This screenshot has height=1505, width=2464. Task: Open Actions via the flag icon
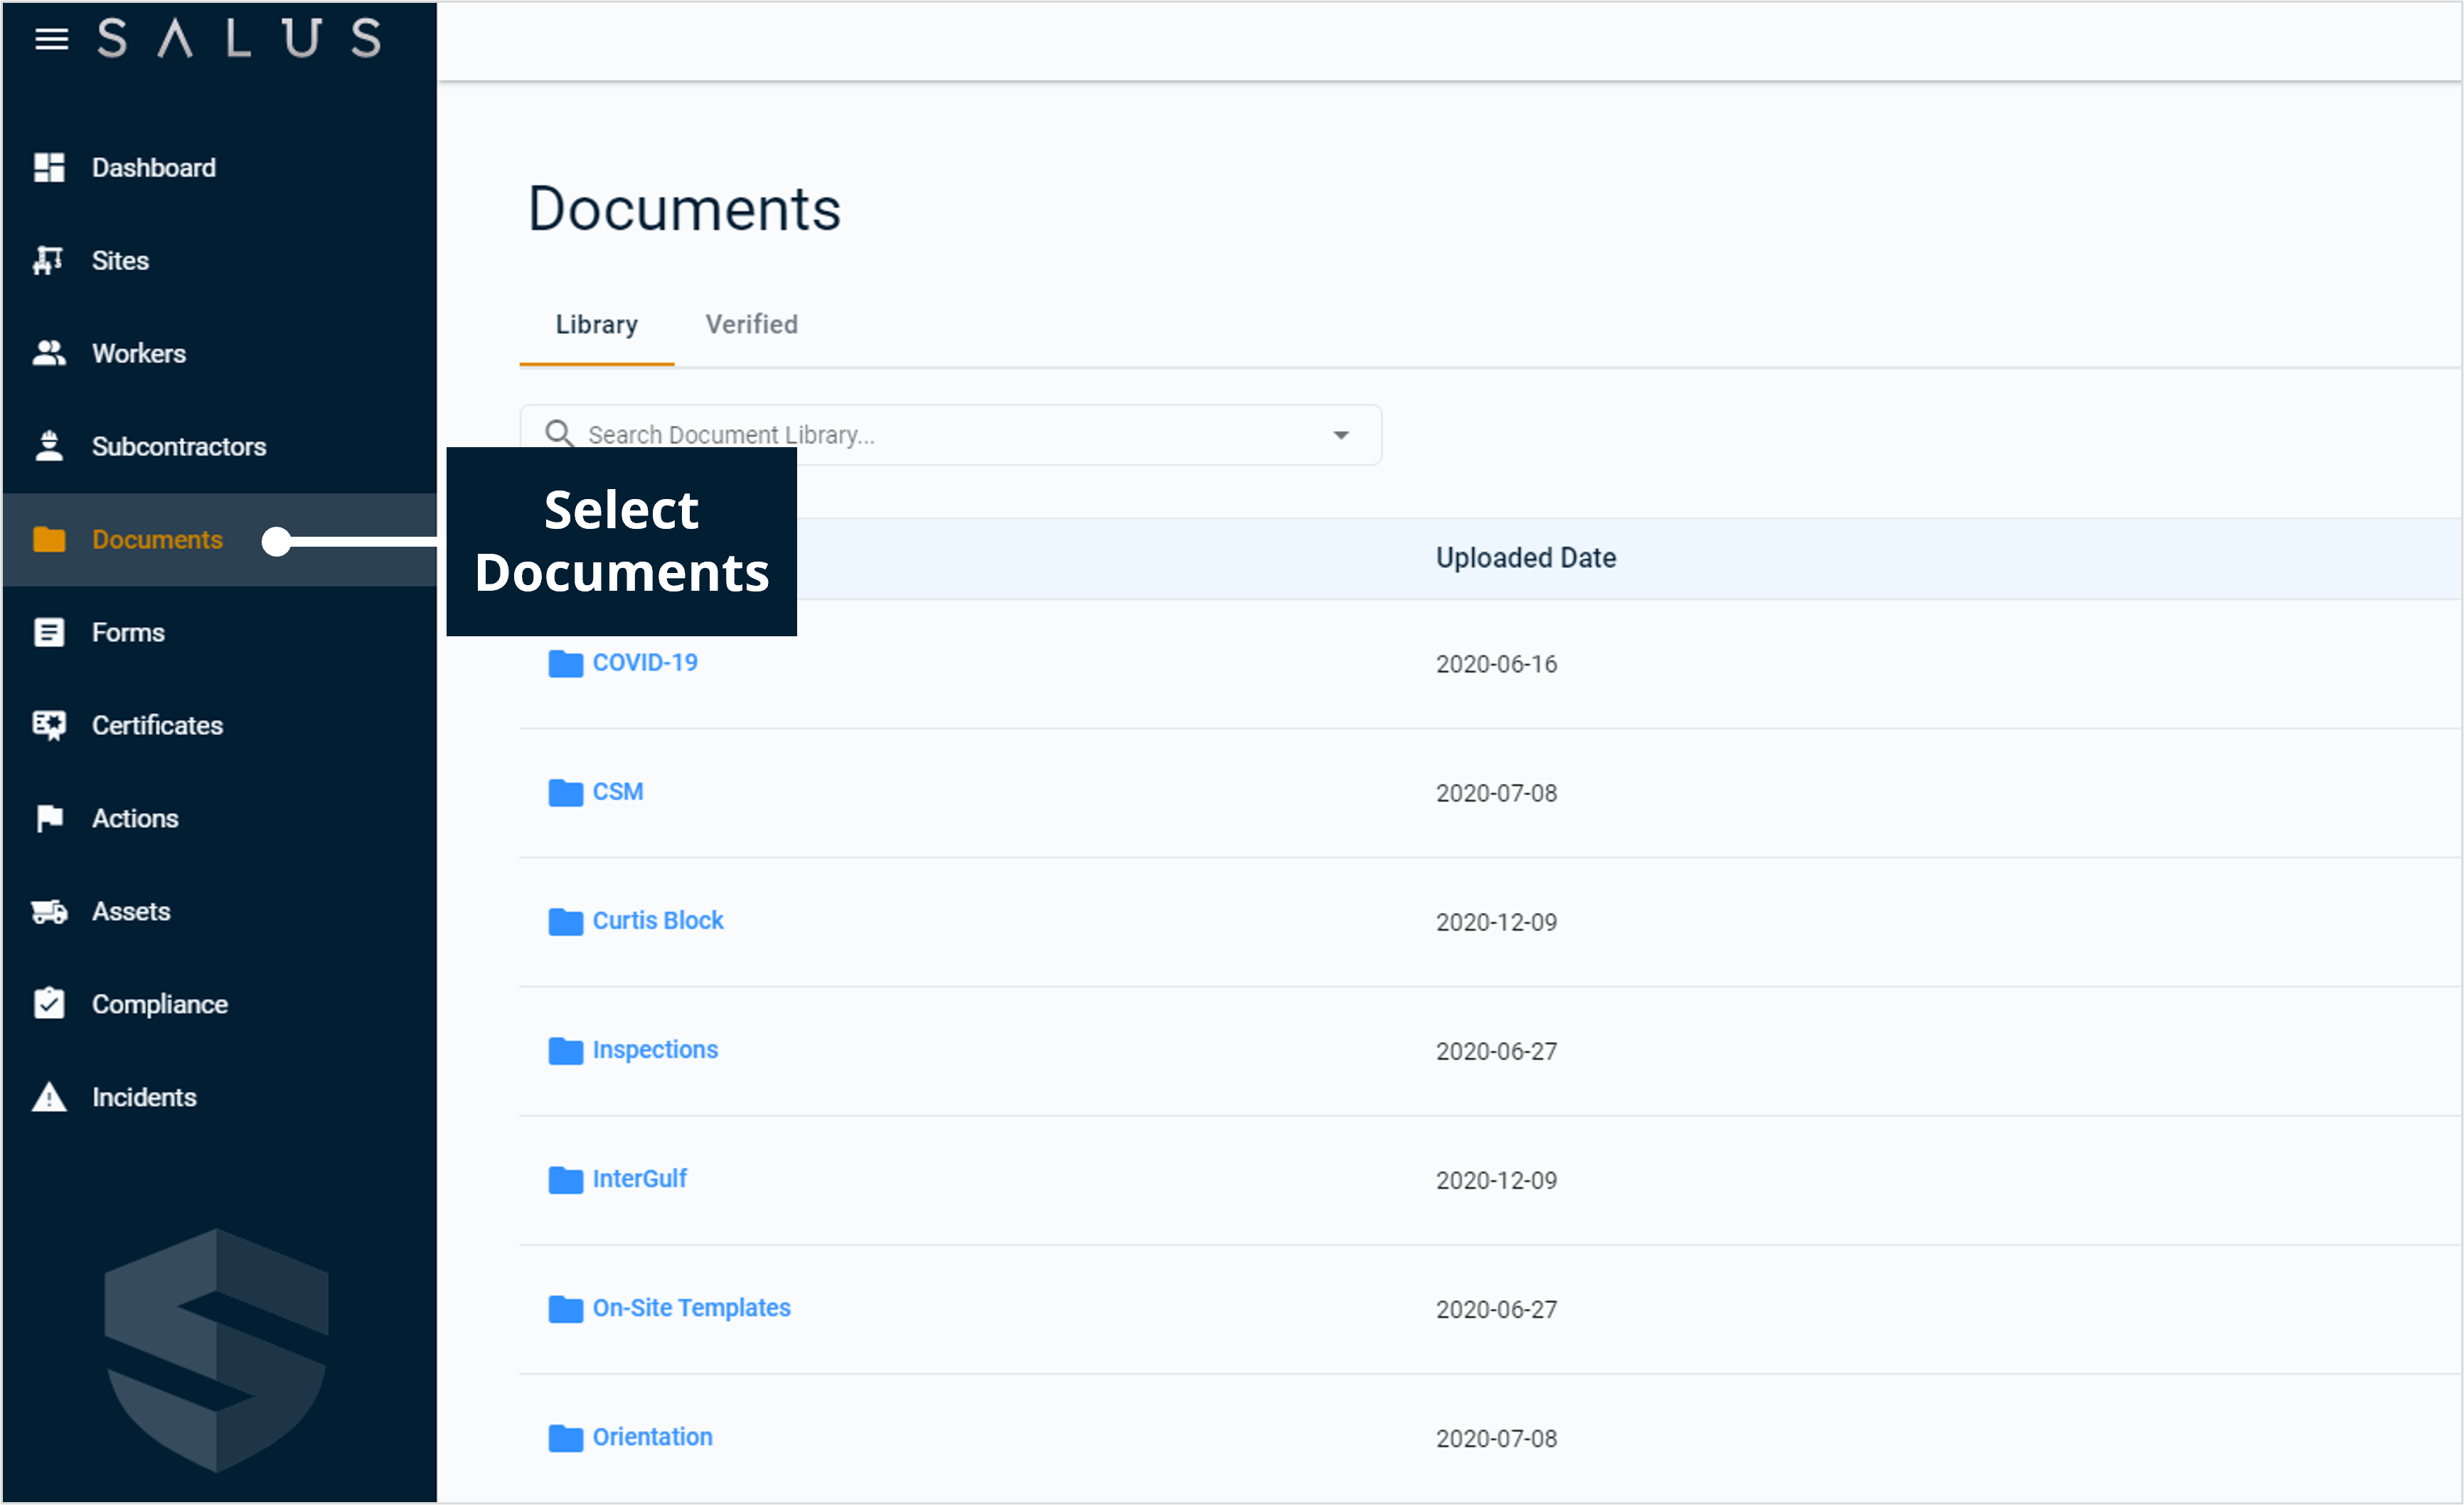pyautogui.click(x=49, y=817)
